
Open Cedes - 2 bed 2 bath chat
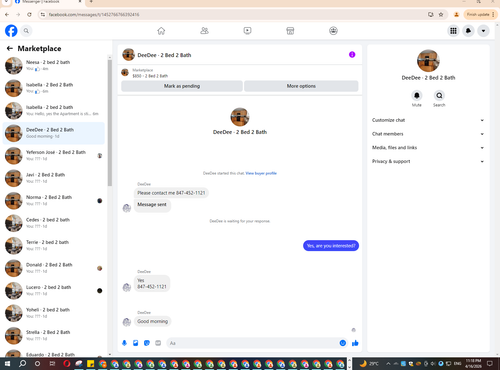(x=54, y=223)
